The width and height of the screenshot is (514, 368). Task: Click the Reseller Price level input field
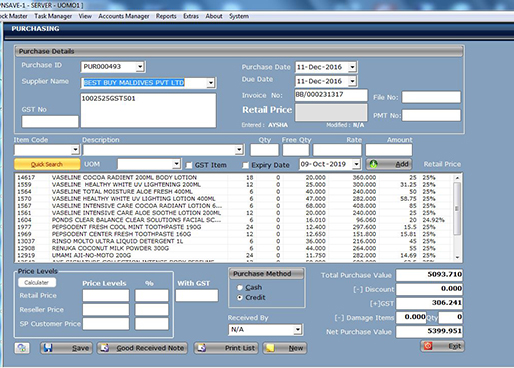[106, 310]
